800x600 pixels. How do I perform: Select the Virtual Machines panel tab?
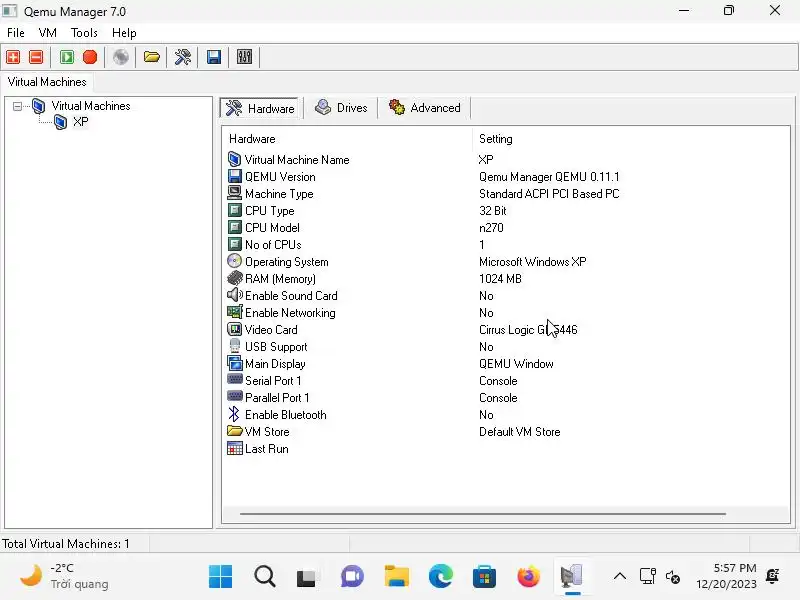coord(47,82)
